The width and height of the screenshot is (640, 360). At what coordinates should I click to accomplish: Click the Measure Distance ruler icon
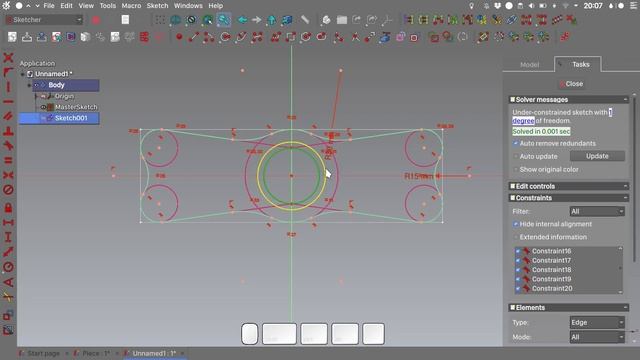tap(304, 20)
